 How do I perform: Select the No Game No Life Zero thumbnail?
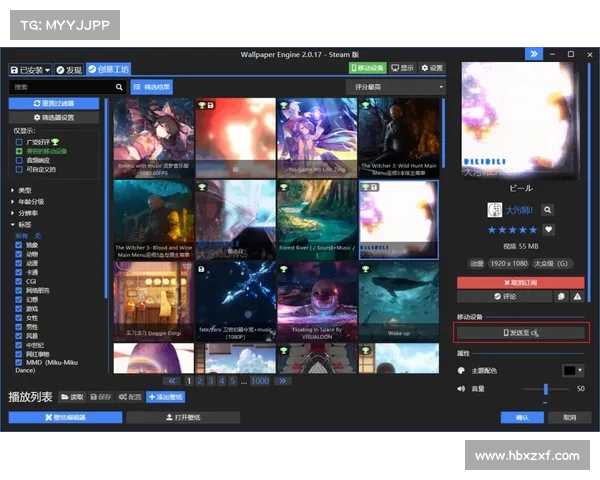317,138
